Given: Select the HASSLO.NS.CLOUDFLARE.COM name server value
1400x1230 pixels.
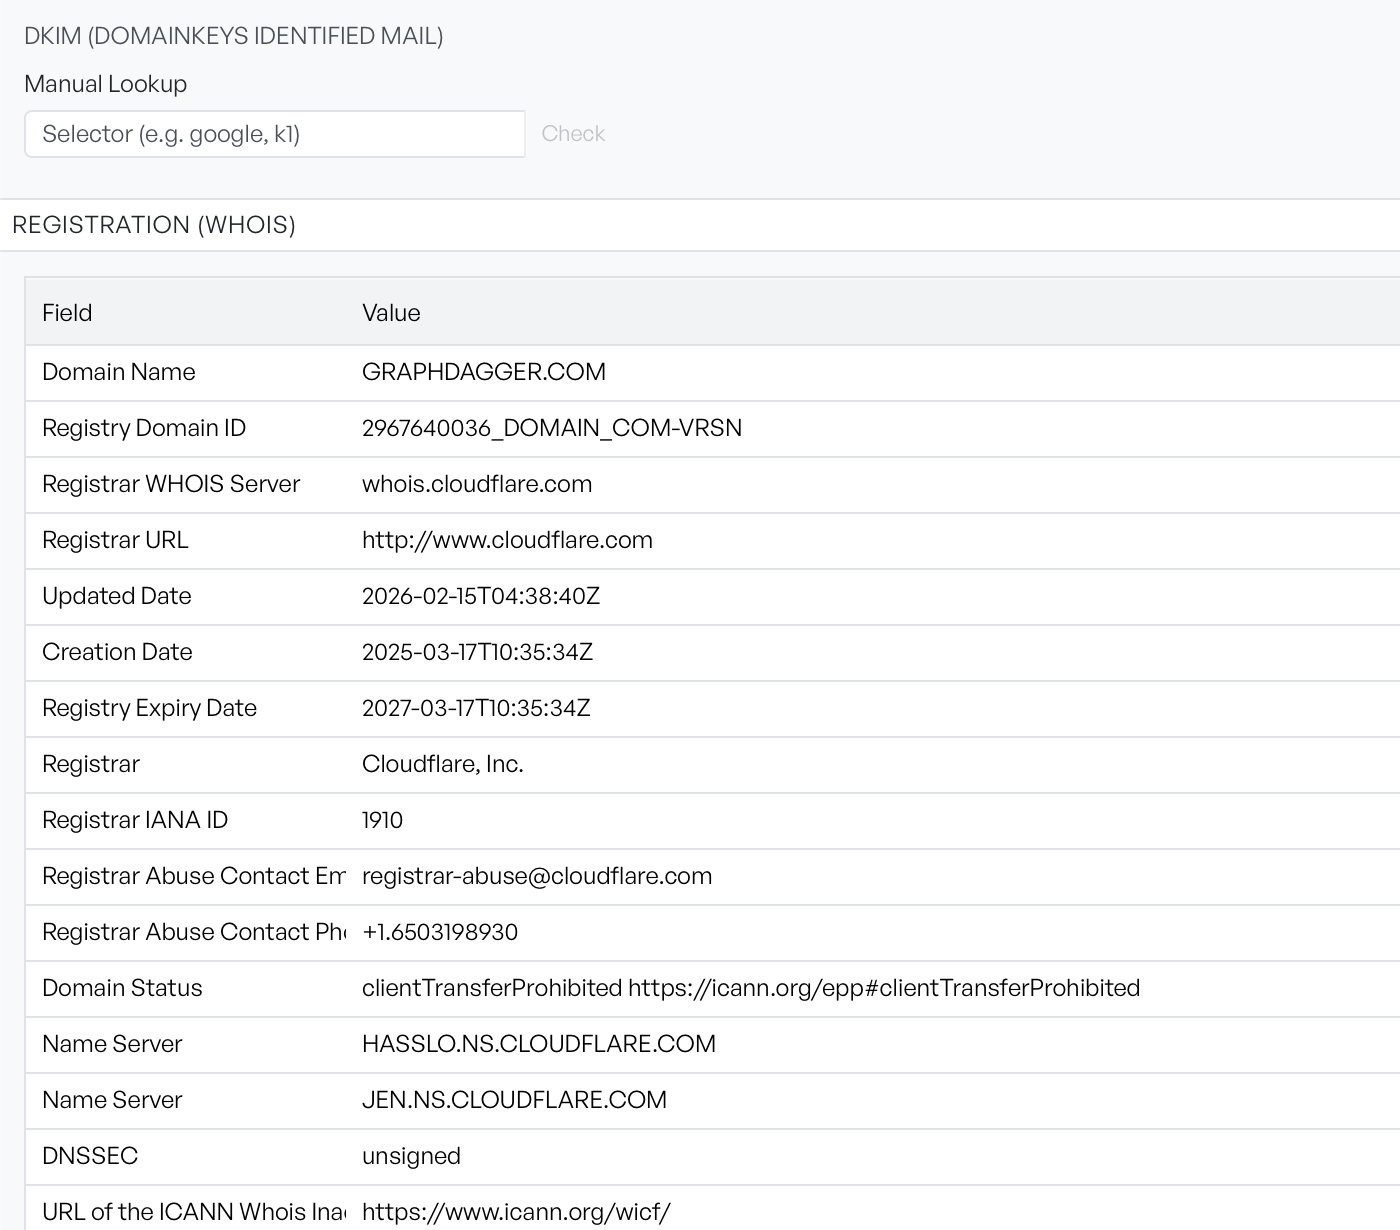Looking at the screenshot, I should click(539, 1044).
